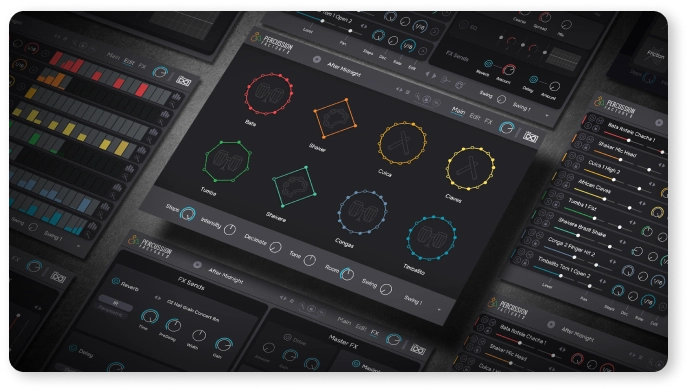Click the blue Congas instrument circle

pyautogui.click(x=362, y=212)
